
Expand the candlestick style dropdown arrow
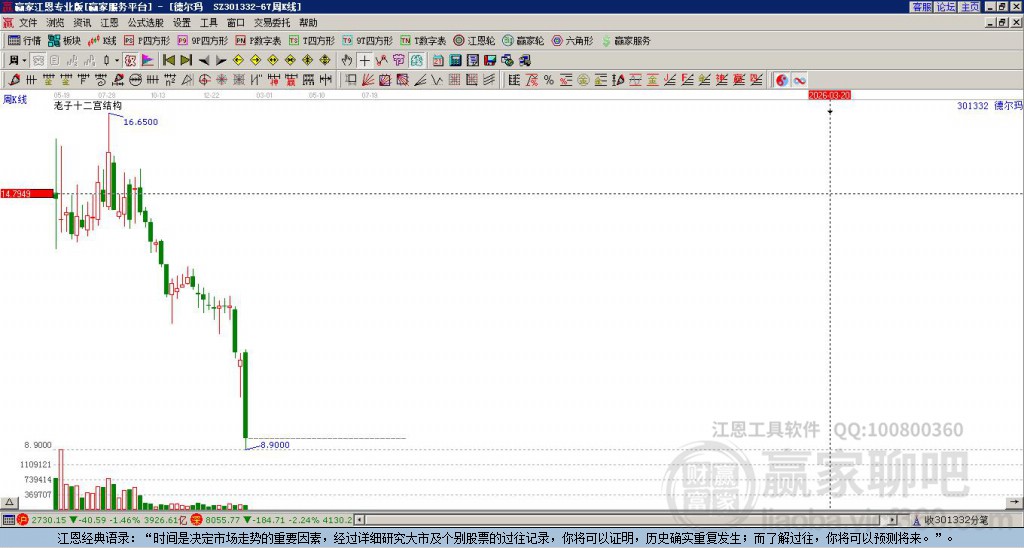tap(117, 61)
